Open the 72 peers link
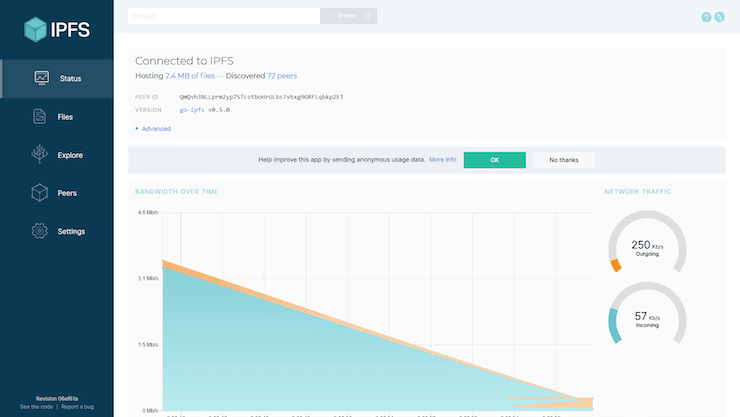Image resolution: width=740 pixels, height=417 pixels. click(283, 76)
